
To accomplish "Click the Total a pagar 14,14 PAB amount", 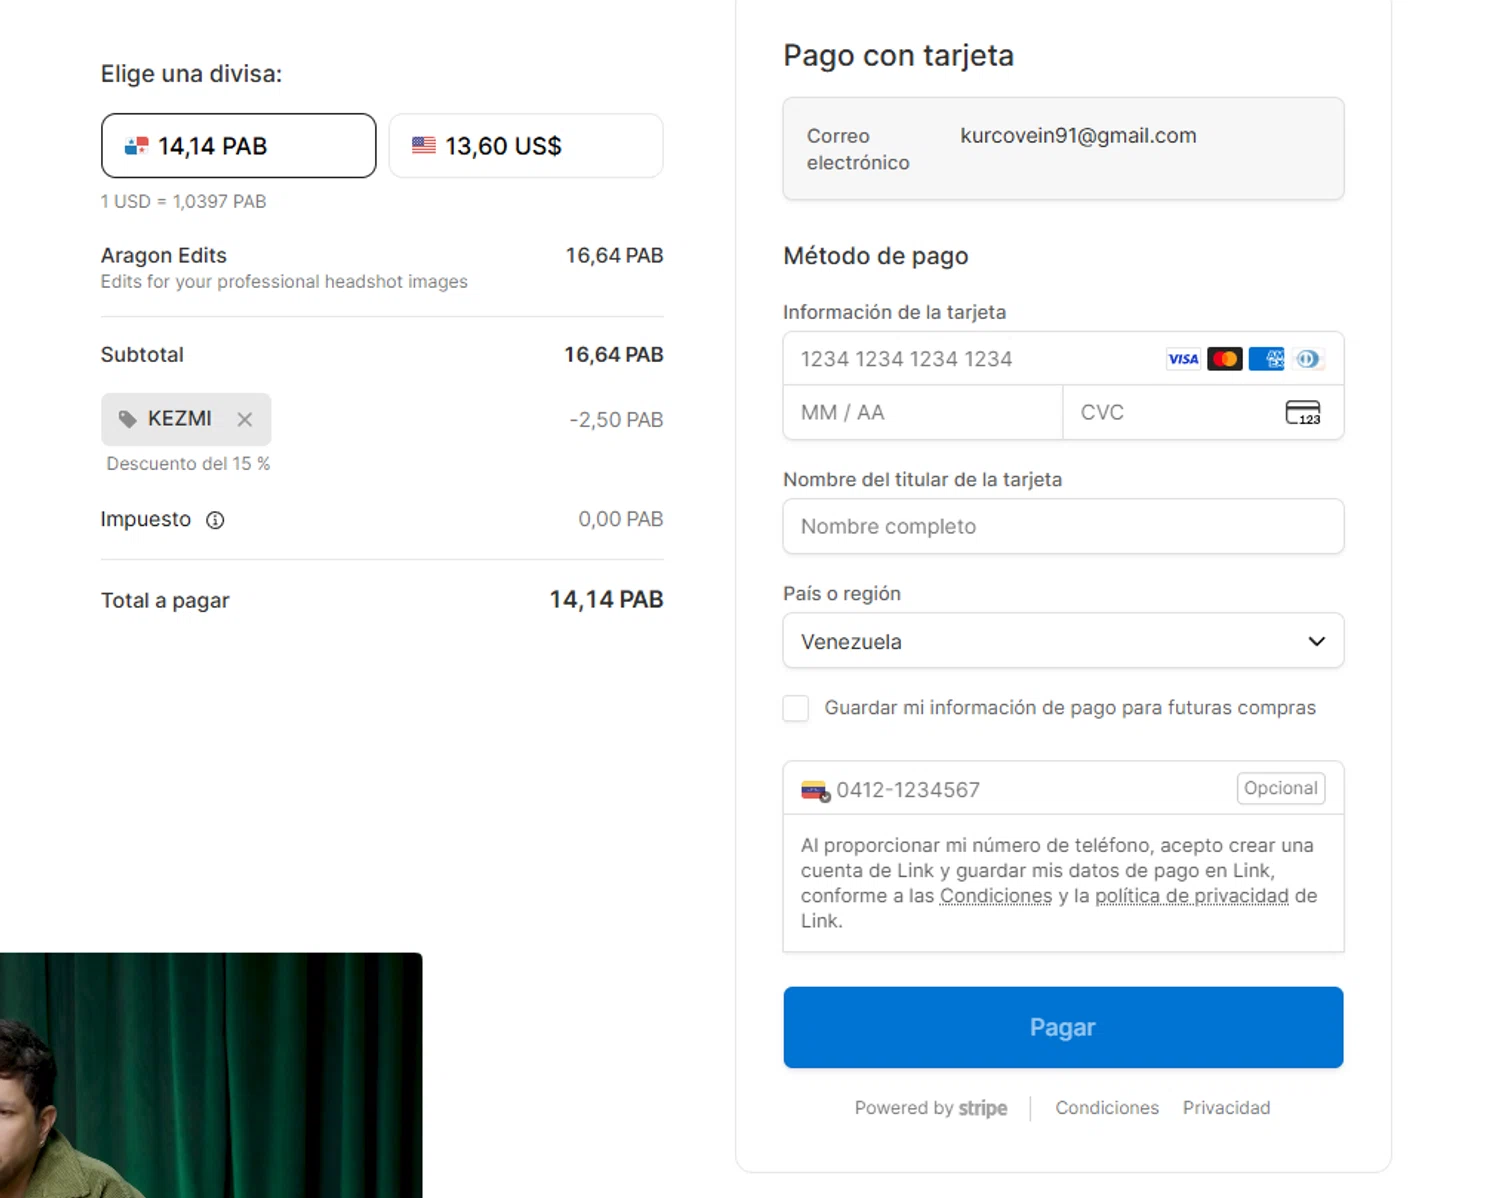I will (606, 599).
